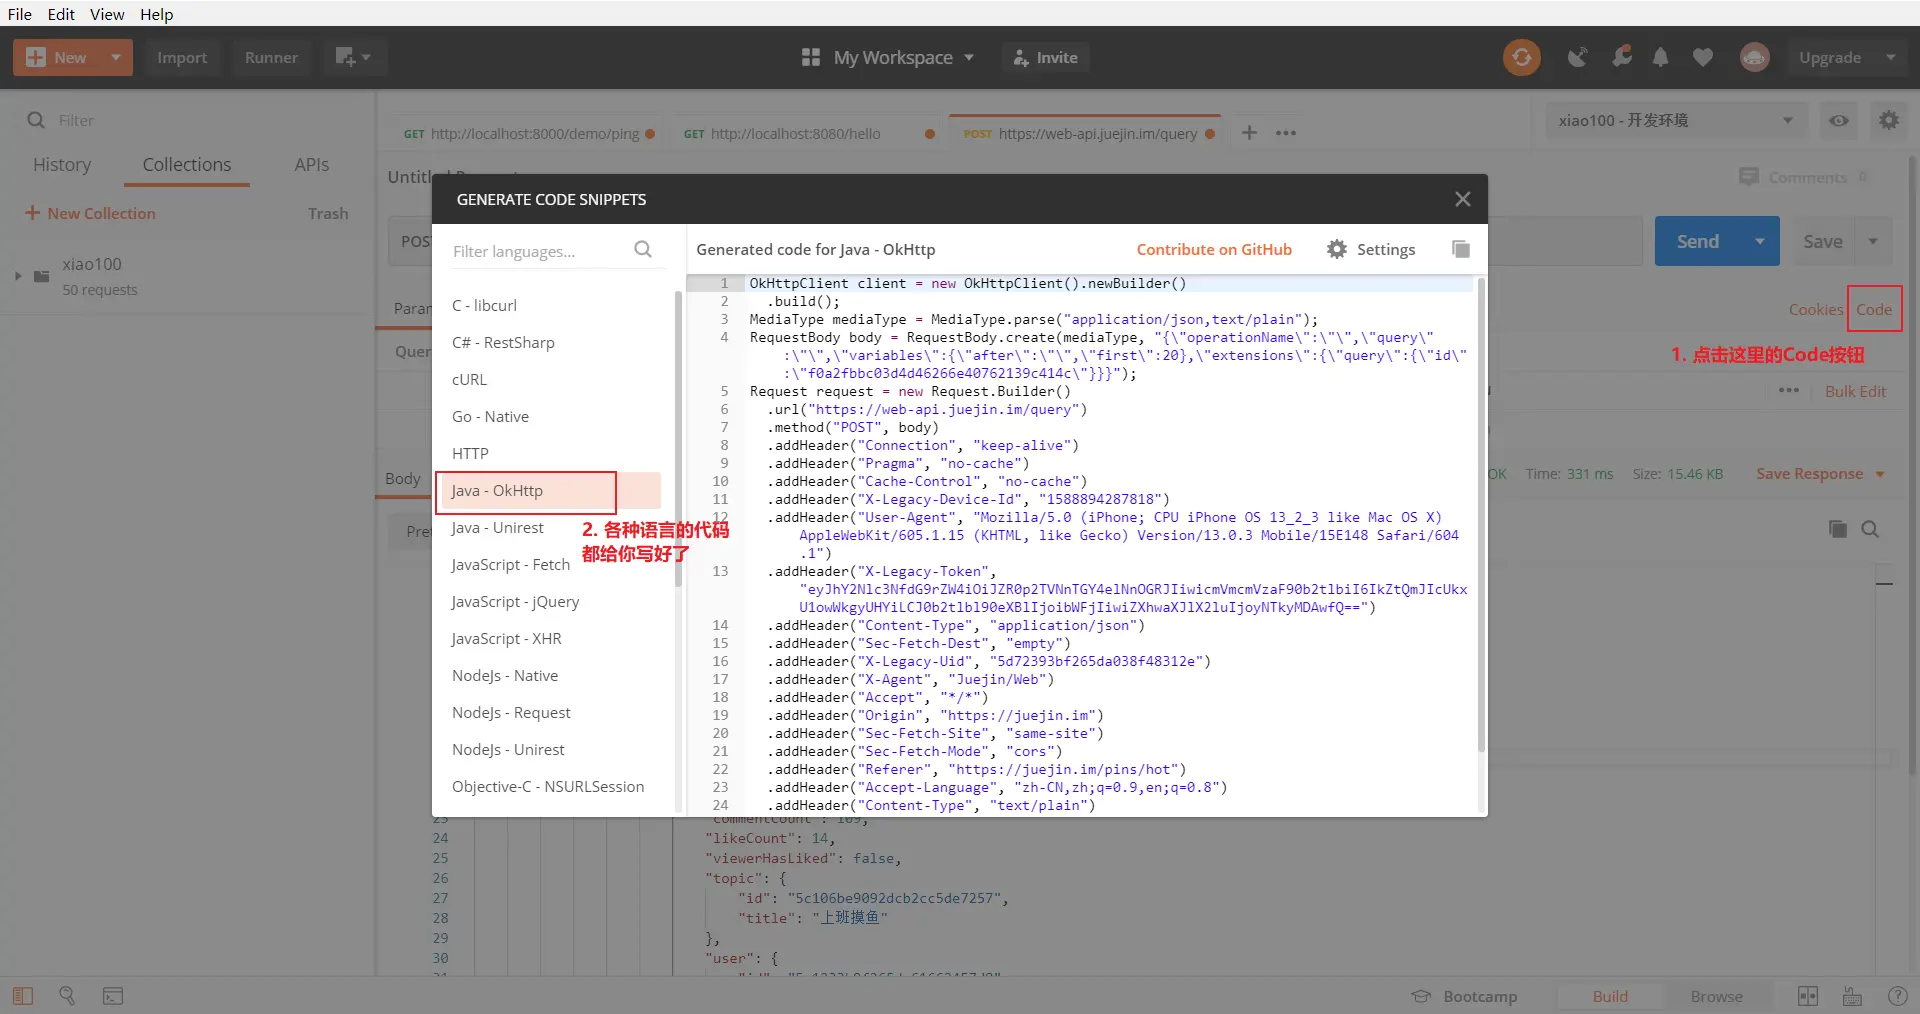Open the satellite capture requests icon
This screenshot has height=1014, width=1920.
coord(1577,57)
